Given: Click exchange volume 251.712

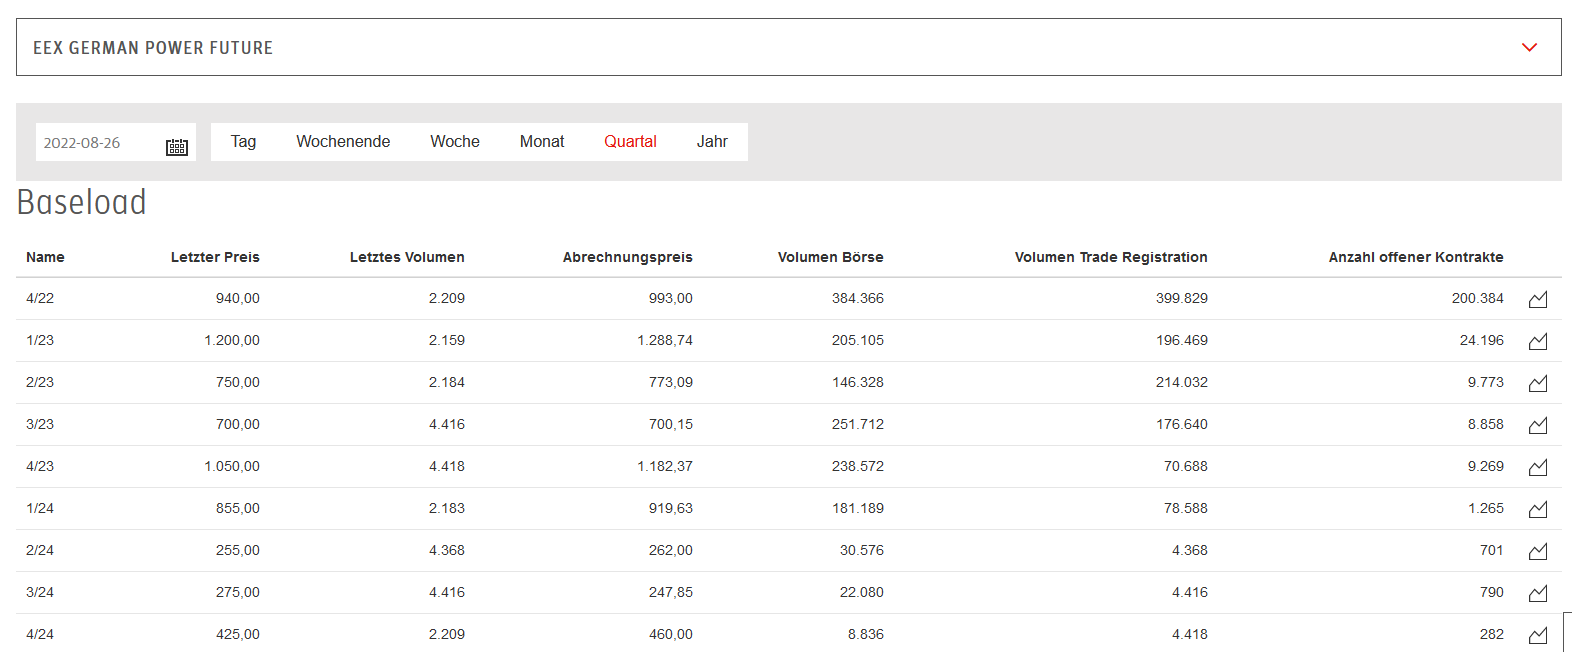Looking at the screenshot, I should [858, 424].
